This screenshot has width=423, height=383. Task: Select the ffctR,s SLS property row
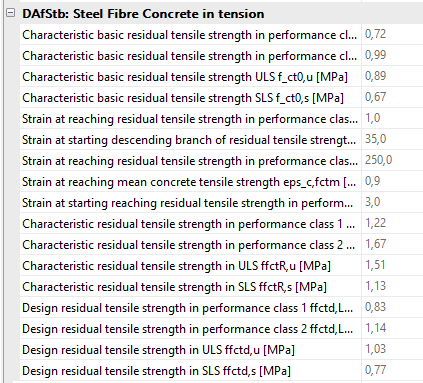coord(190,287)
